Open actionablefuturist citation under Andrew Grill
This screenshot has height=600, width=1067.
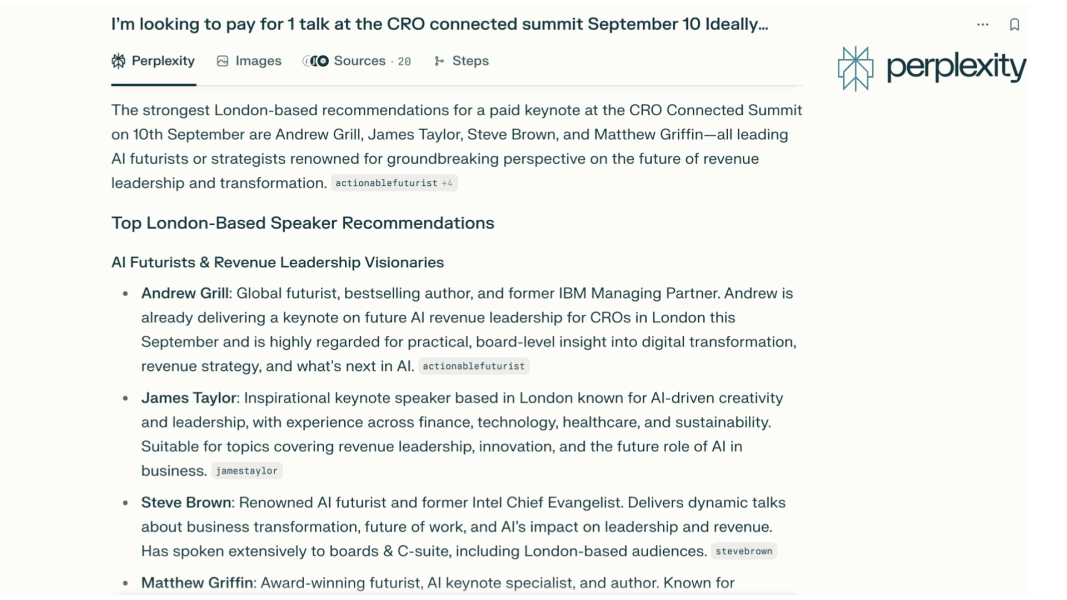[x=474, y=366]
